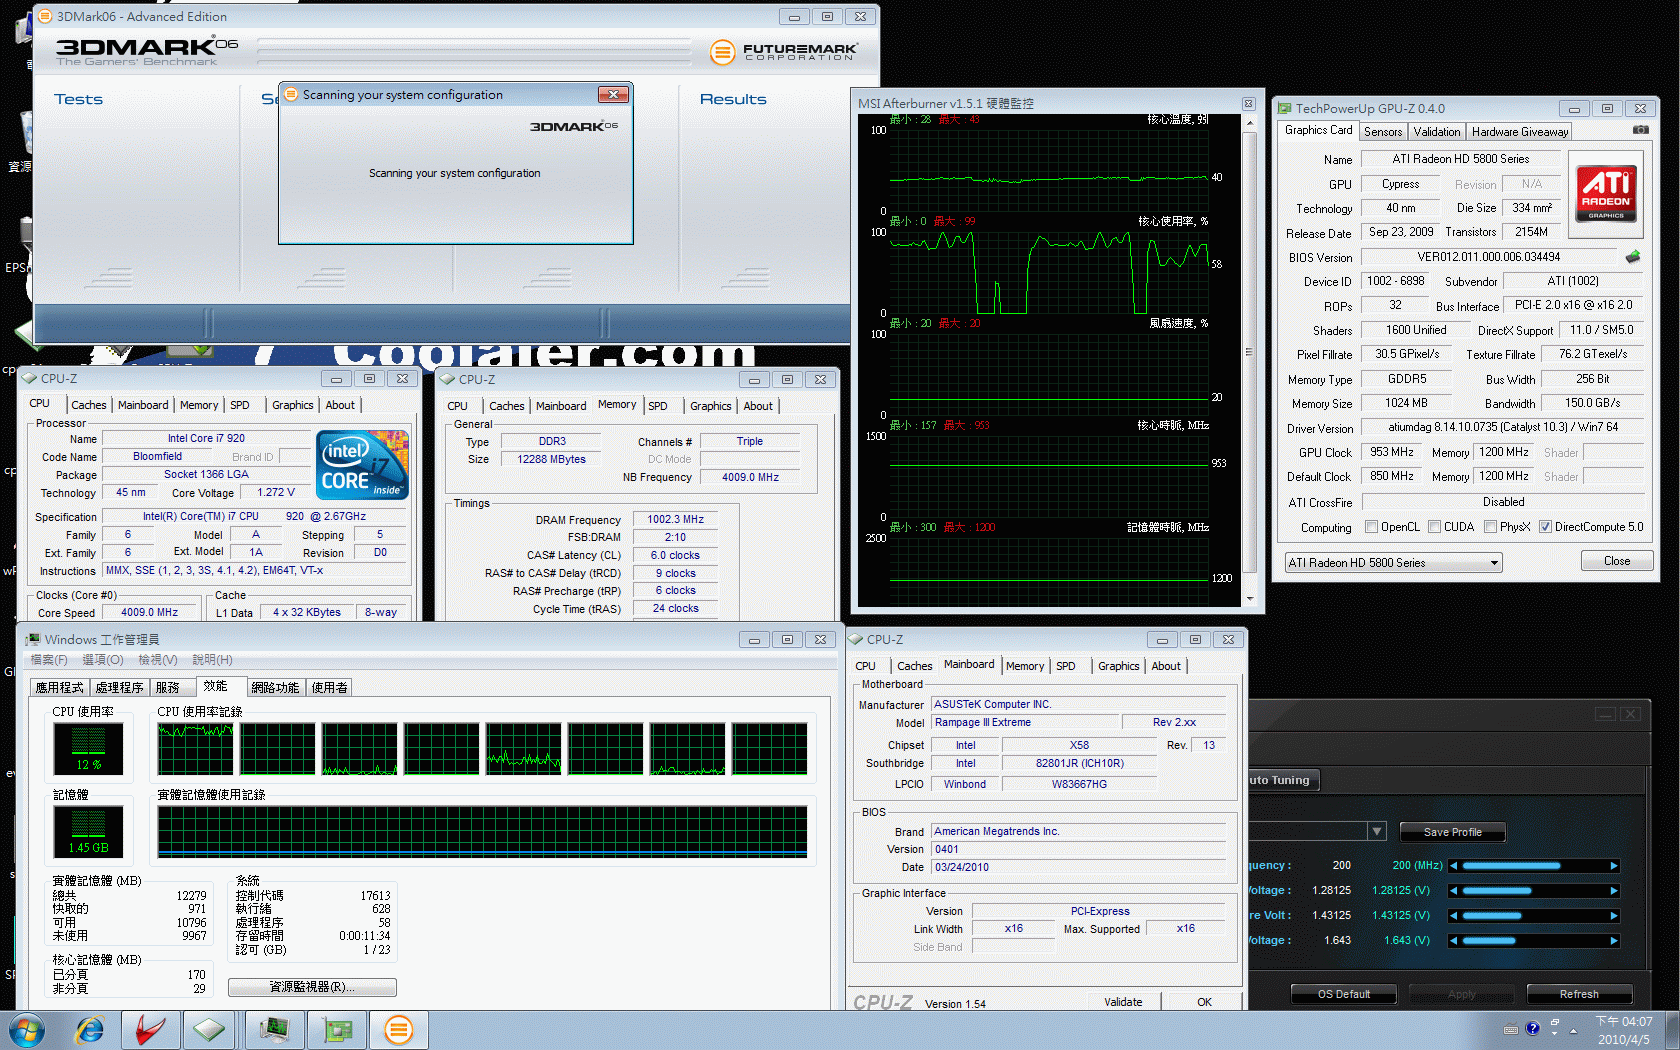This screenshot has width=1680, height=1050.
Task: Lower 1.643 V with its left arrow
Action: coord(1453,941)
